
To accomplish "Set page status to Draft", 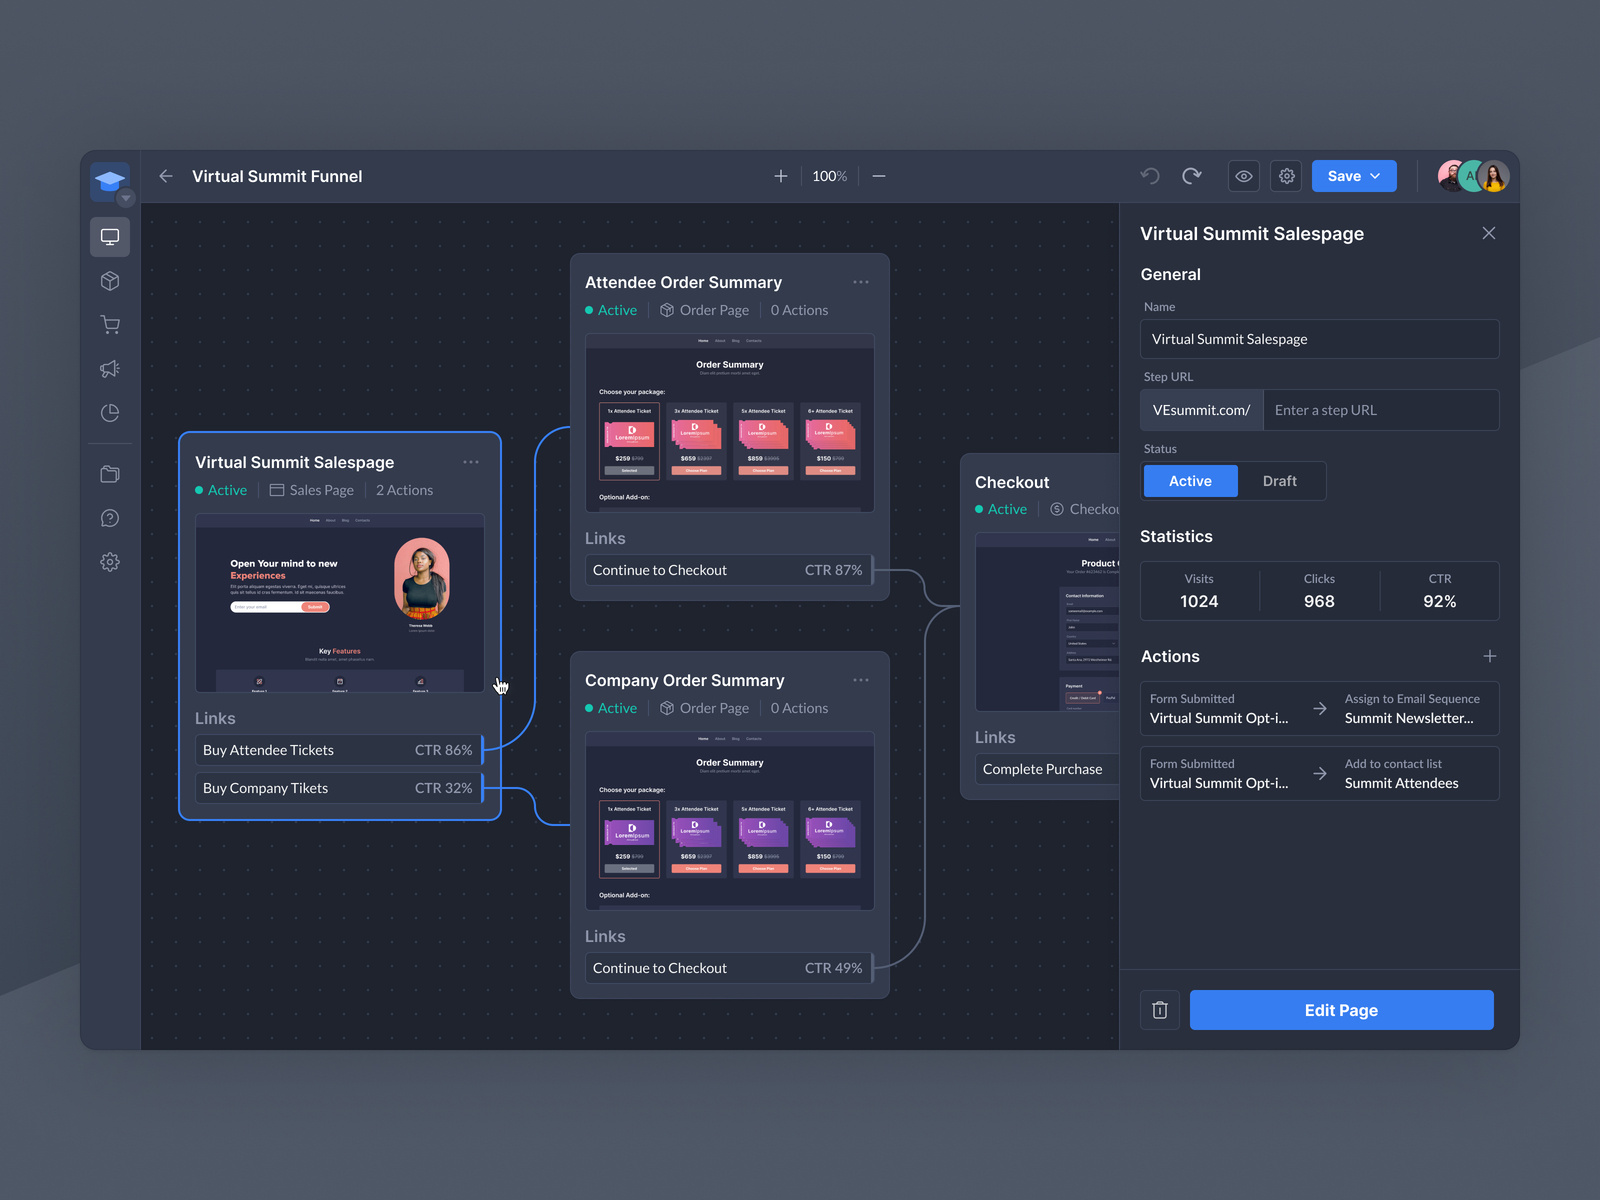I will (x=1280, y=481).
